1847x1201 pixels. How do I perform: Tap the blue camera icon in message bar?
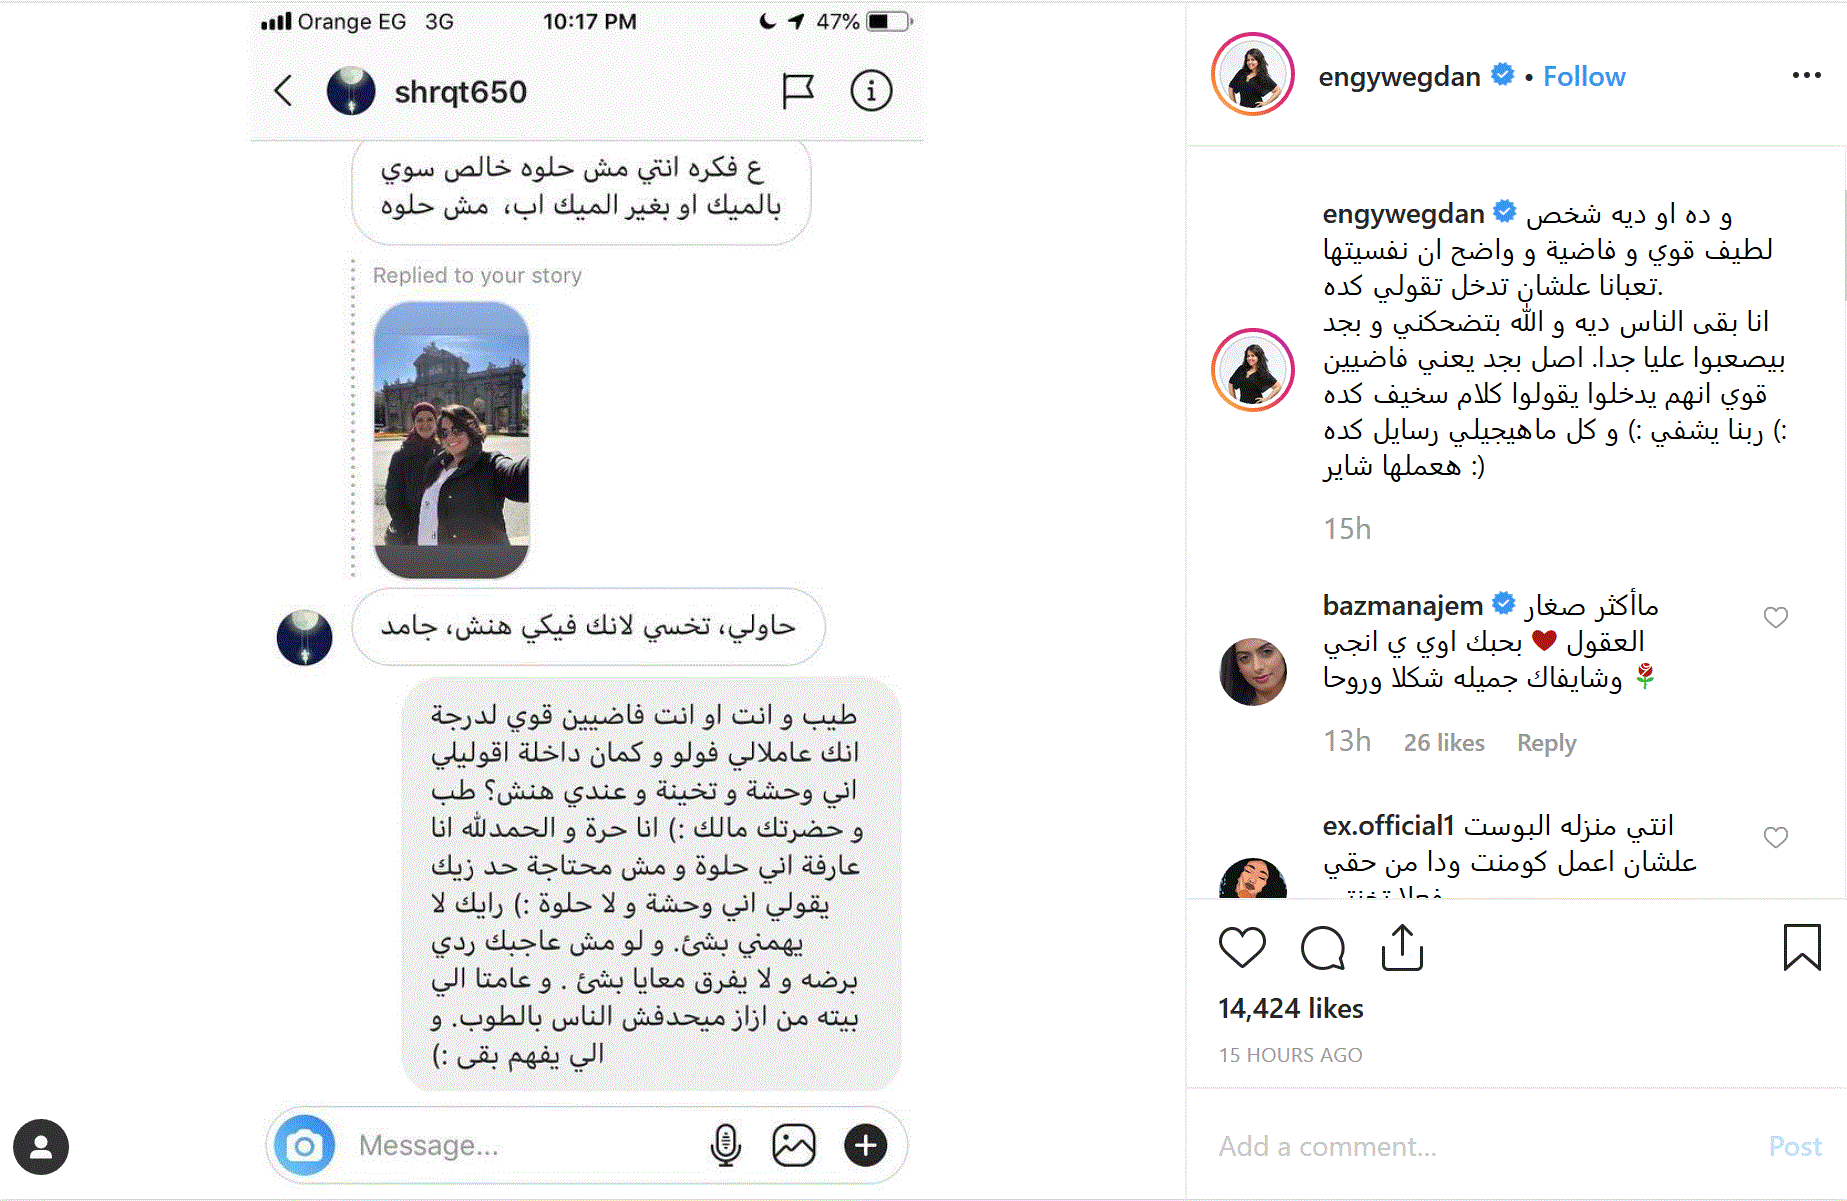tap(304, 1145)
